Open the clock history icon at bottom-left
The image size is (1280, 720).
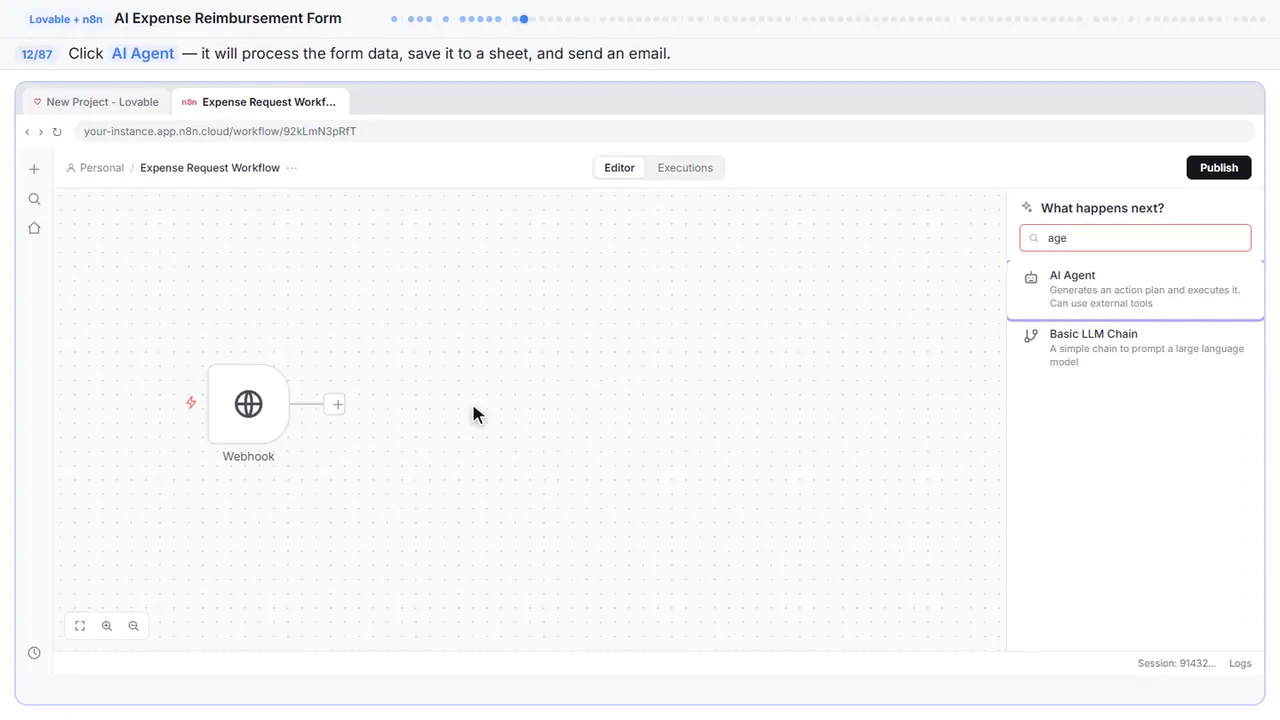point(34,653)
